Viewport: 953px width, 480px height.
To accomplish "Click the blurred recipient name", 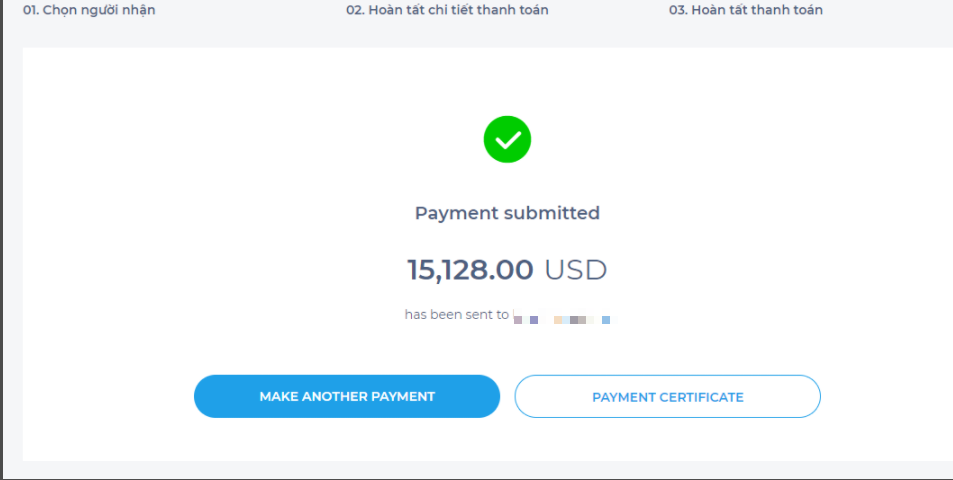I will click(x=561, y=319).
